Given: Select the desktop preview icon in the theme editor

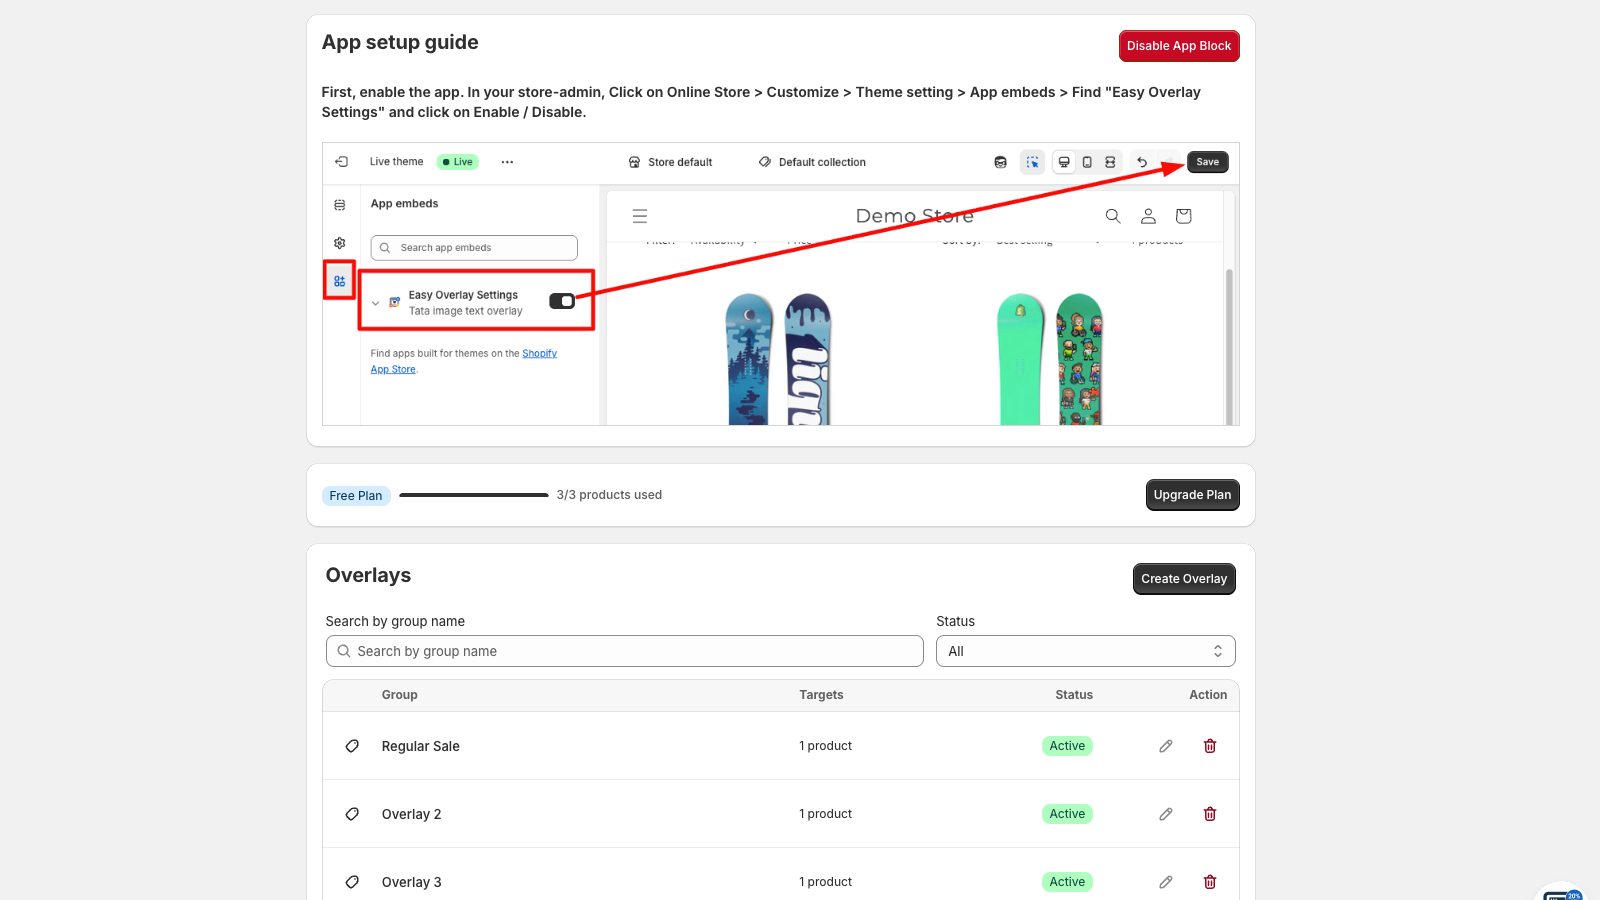Looking at the screenshot, I should pos(1064,161).
